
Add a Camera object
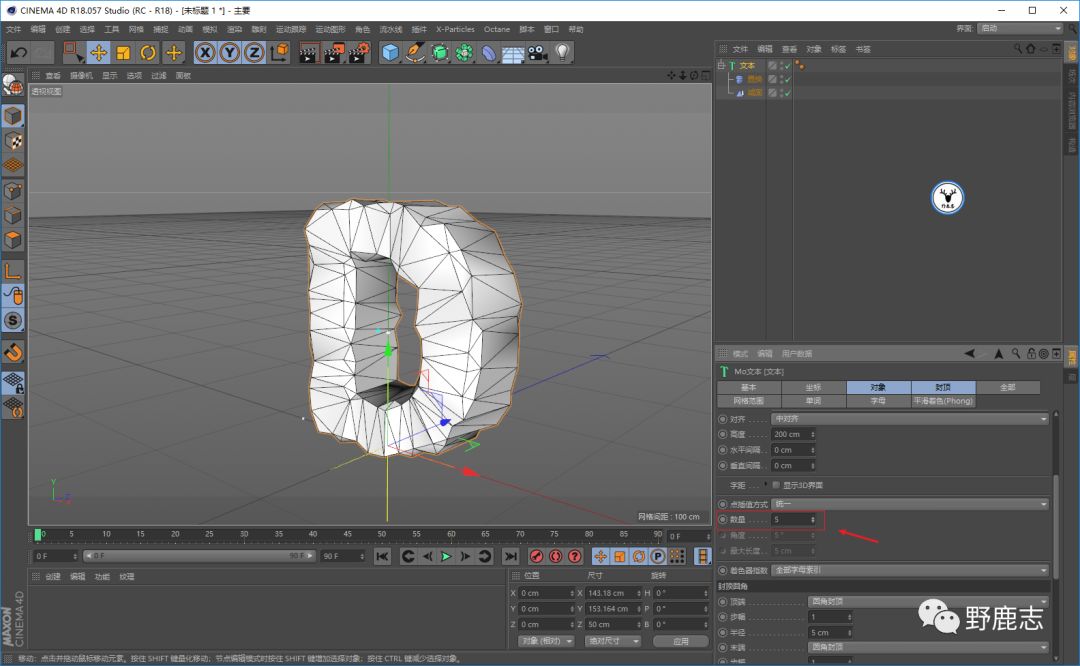click(538, 53)
